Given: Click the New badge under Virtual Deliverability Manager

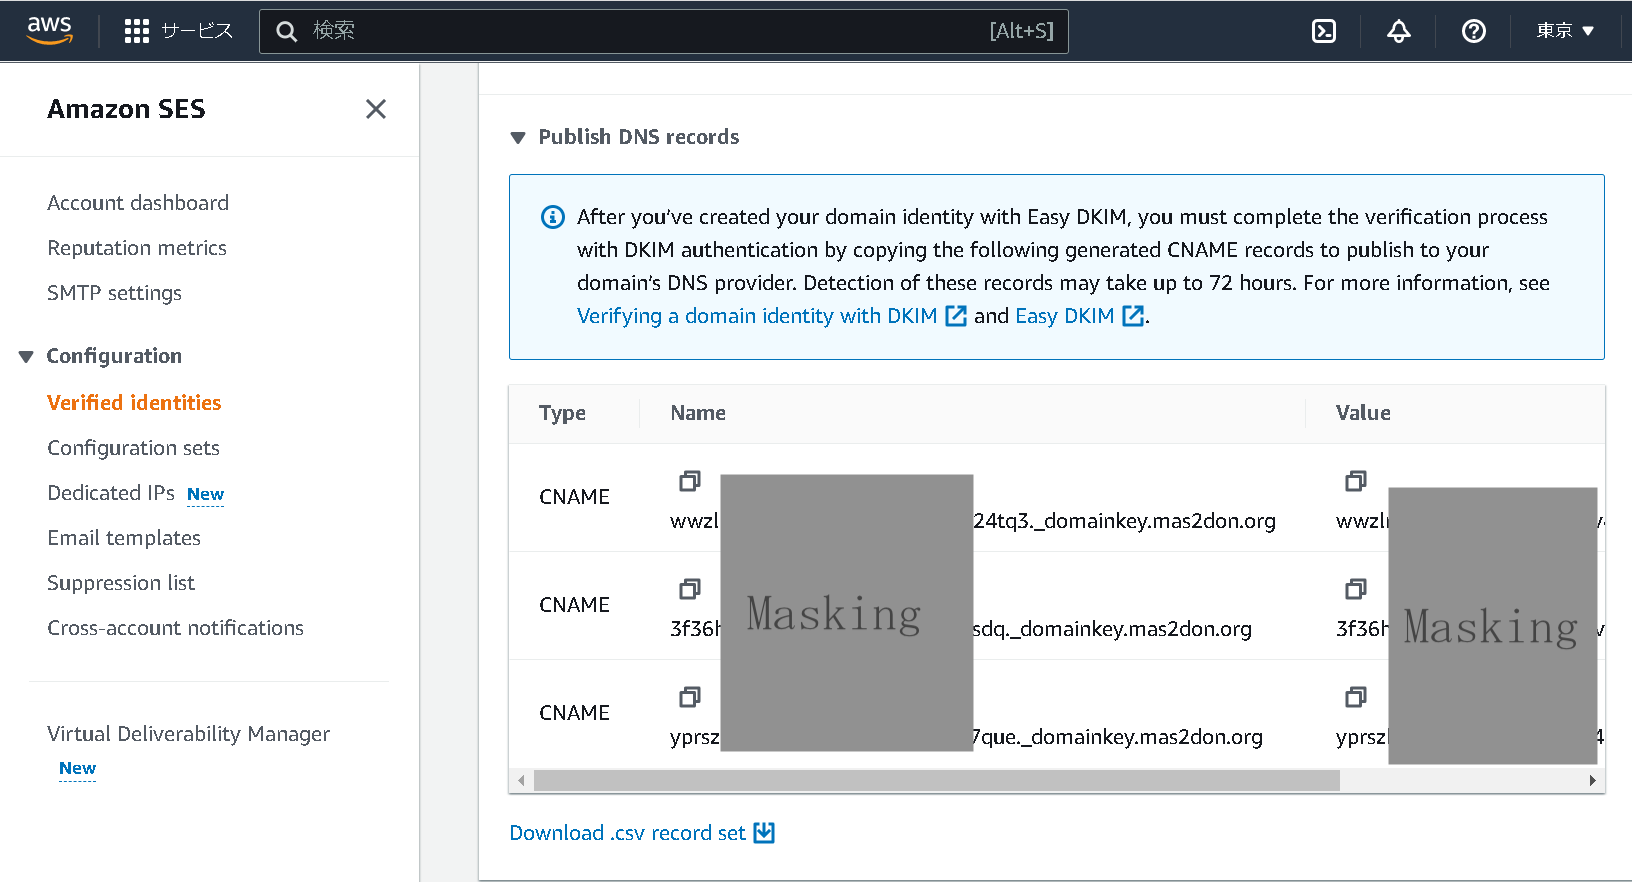Looking at the screenshot, I should pyautogui.click(x=78, y=768).
